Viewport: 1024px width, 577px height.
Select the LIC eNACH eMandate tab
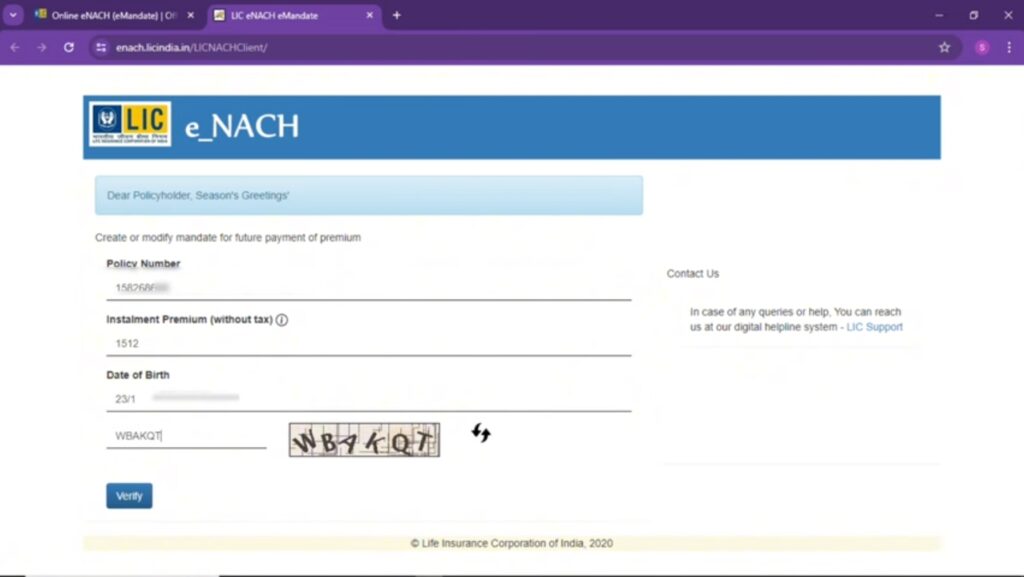coord(292,15)
